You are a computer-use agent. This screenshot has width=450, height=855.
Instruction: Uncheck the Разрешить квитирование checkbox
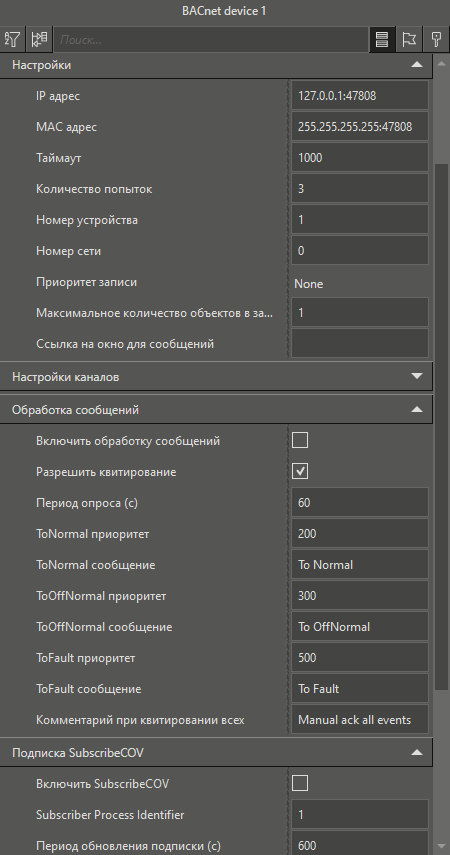300,471
